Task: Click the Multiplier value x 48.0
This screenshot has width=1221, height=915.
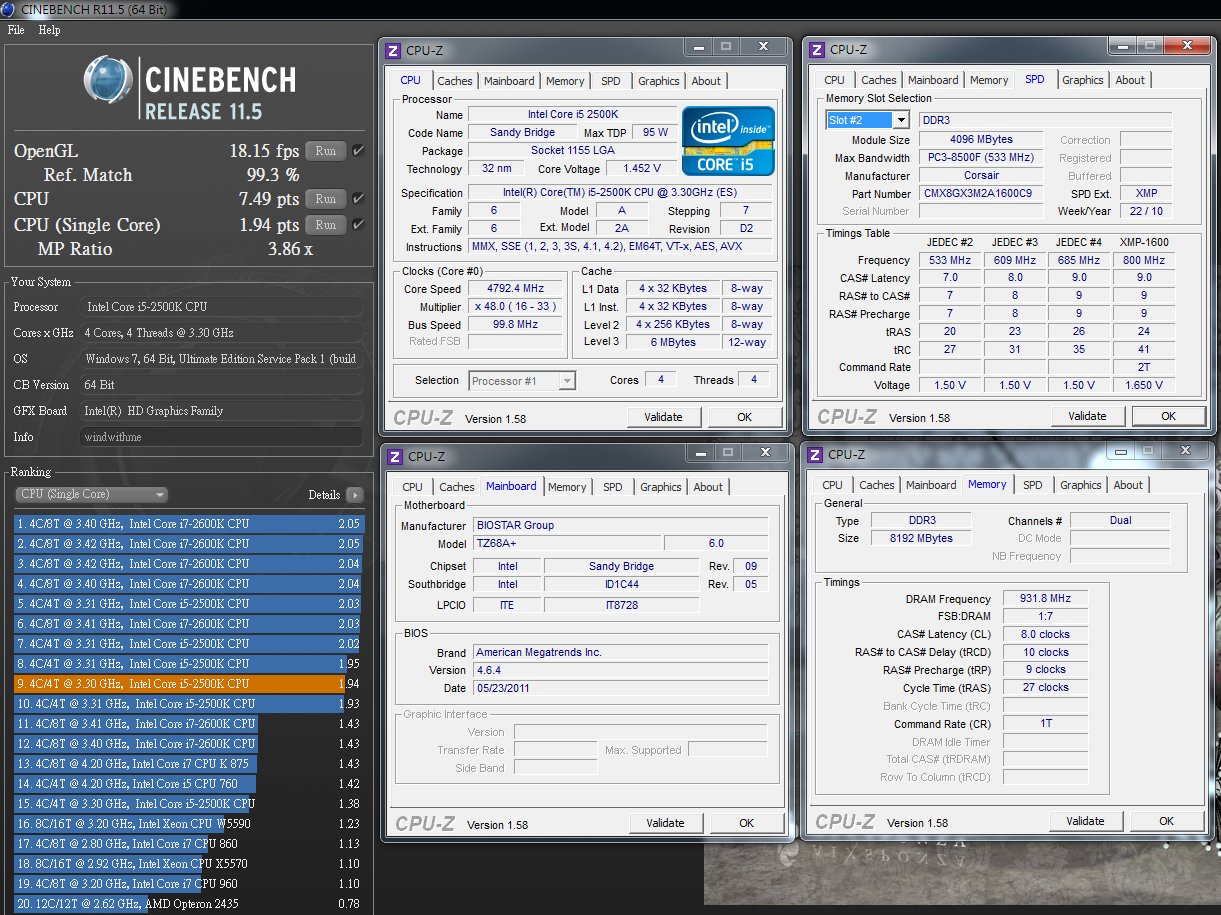Action: point(515,307)
